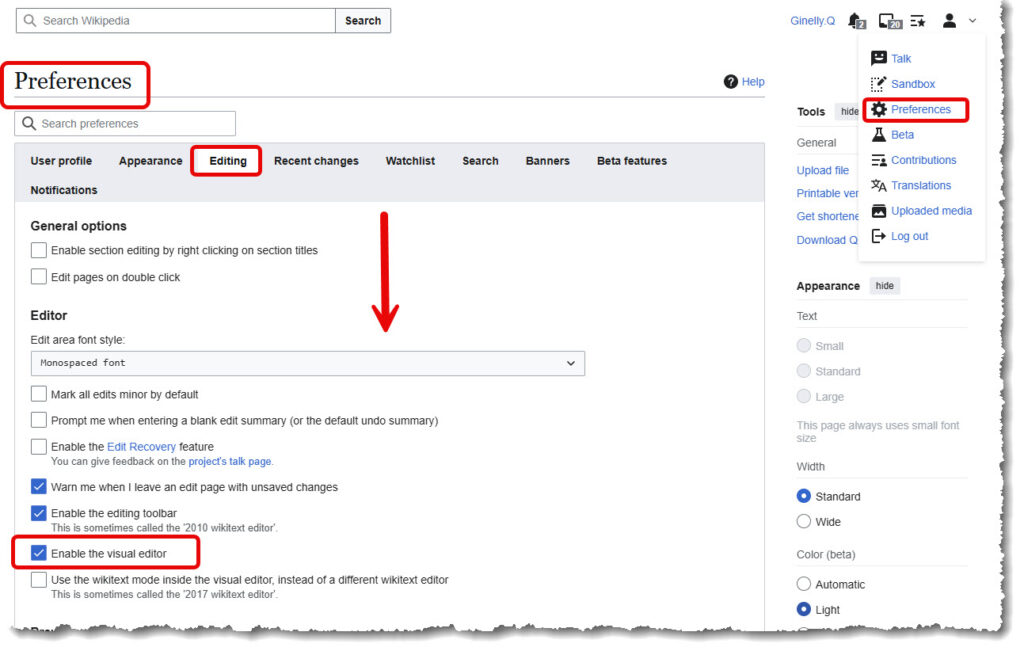Open Contributions in user menu
Image resolution: width=1024 pixels, height=651 pixels.
point(923,160)
